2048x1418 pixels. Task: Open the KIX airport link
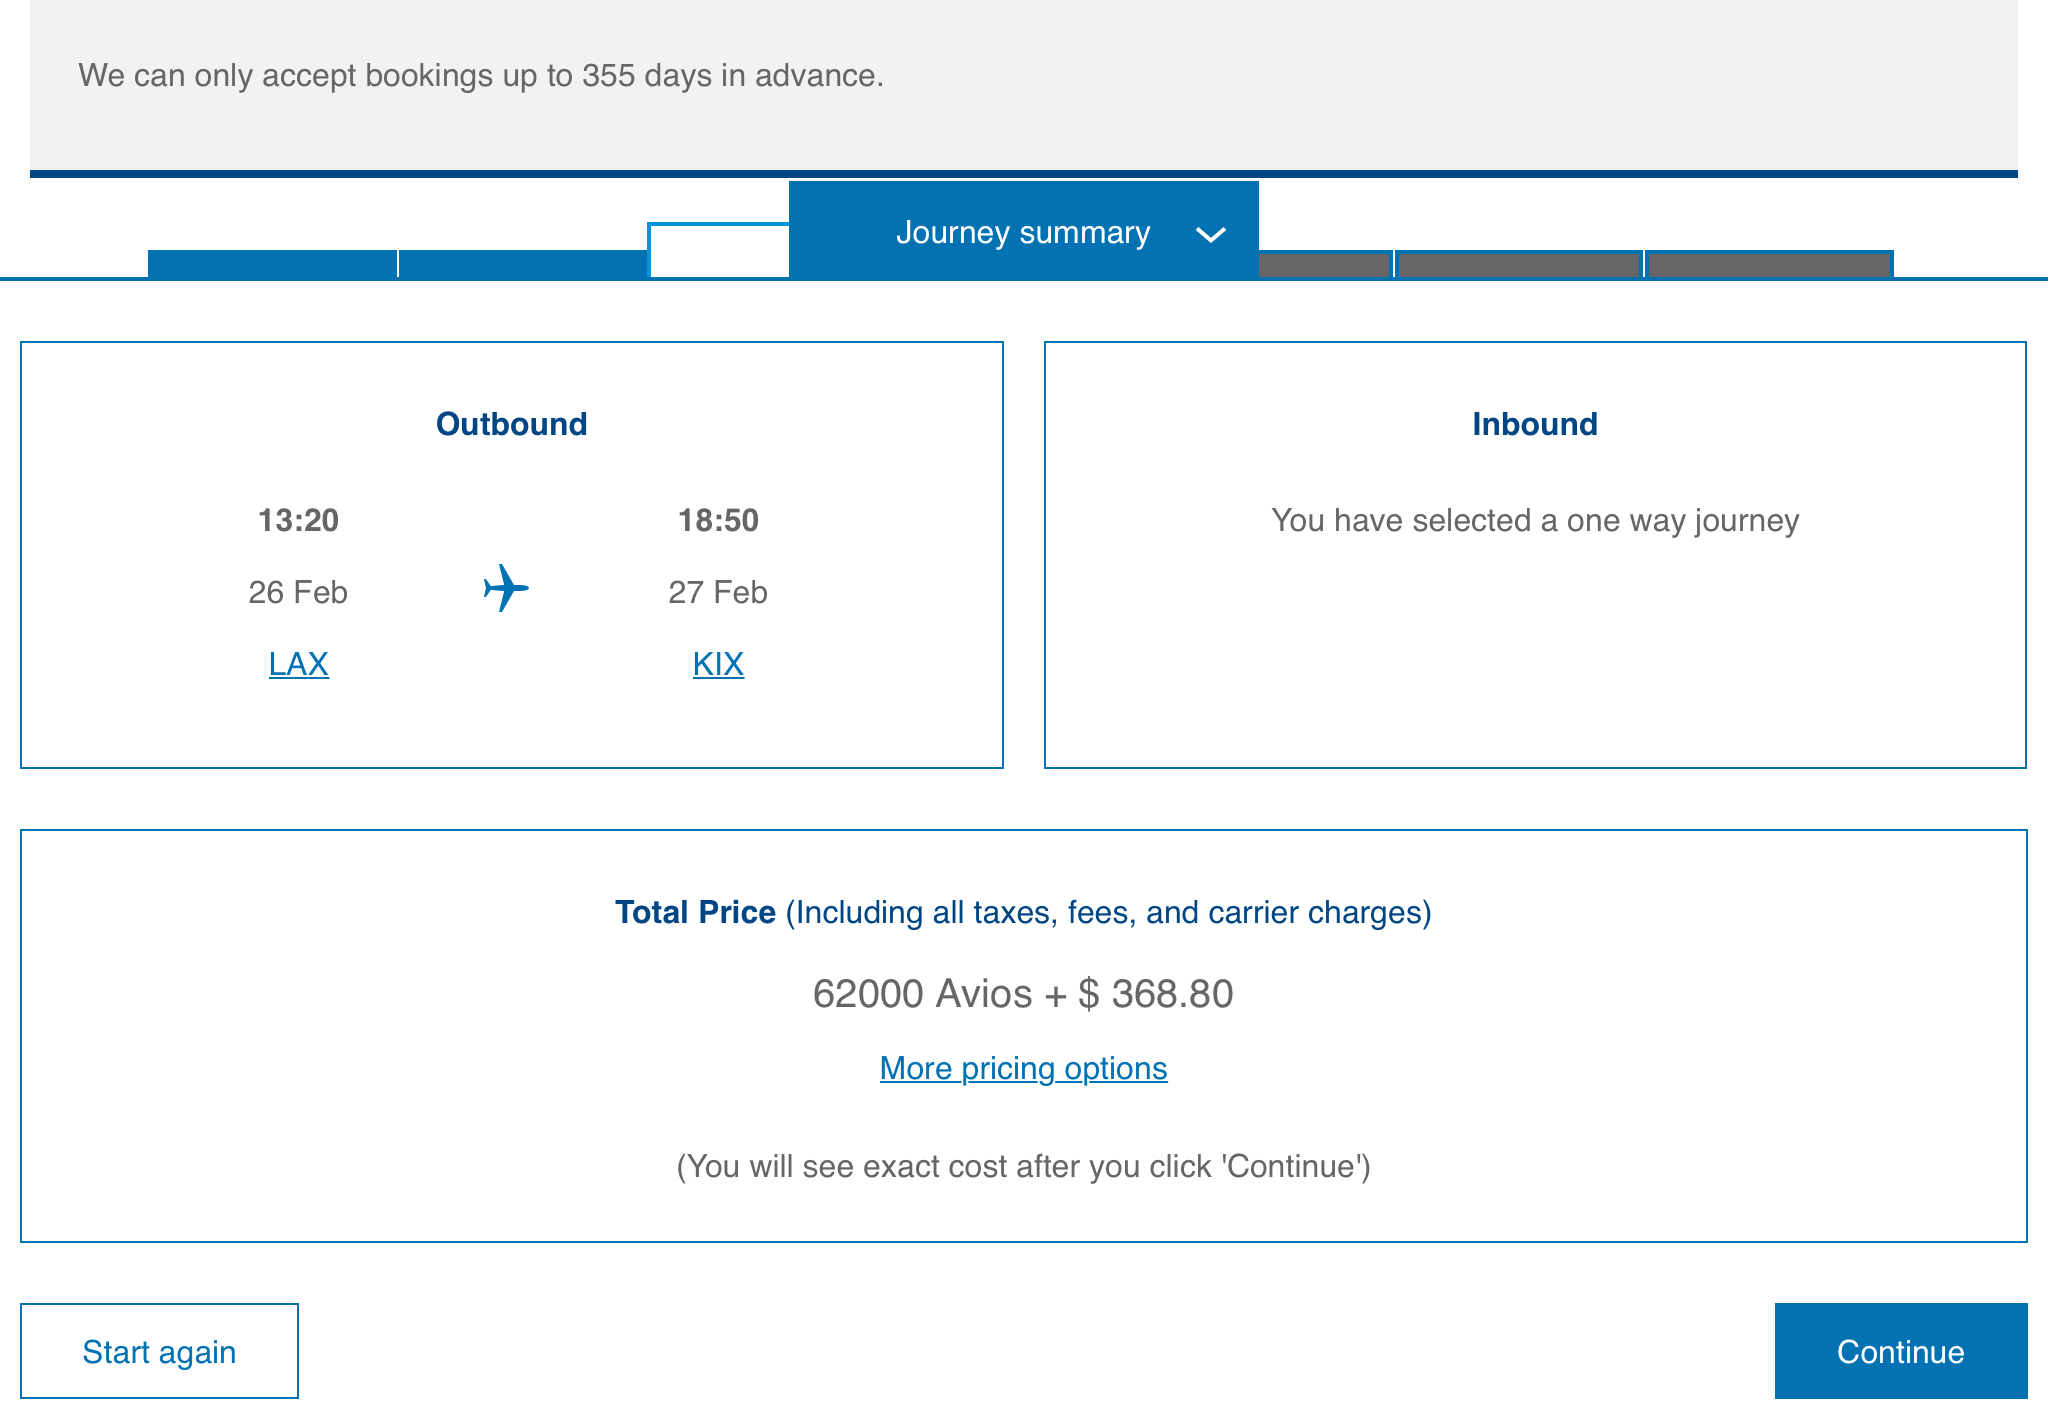(x=718, y=664)
